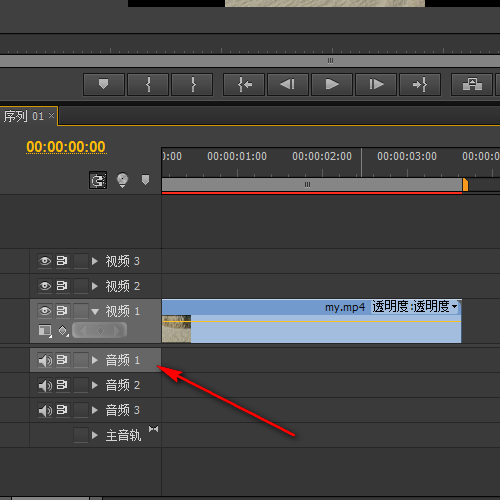Image resolution: width=500 pixels, height=500 pixels.
Task: Open show keyframes menu on 视频 1
Action: tap(63, 331)
